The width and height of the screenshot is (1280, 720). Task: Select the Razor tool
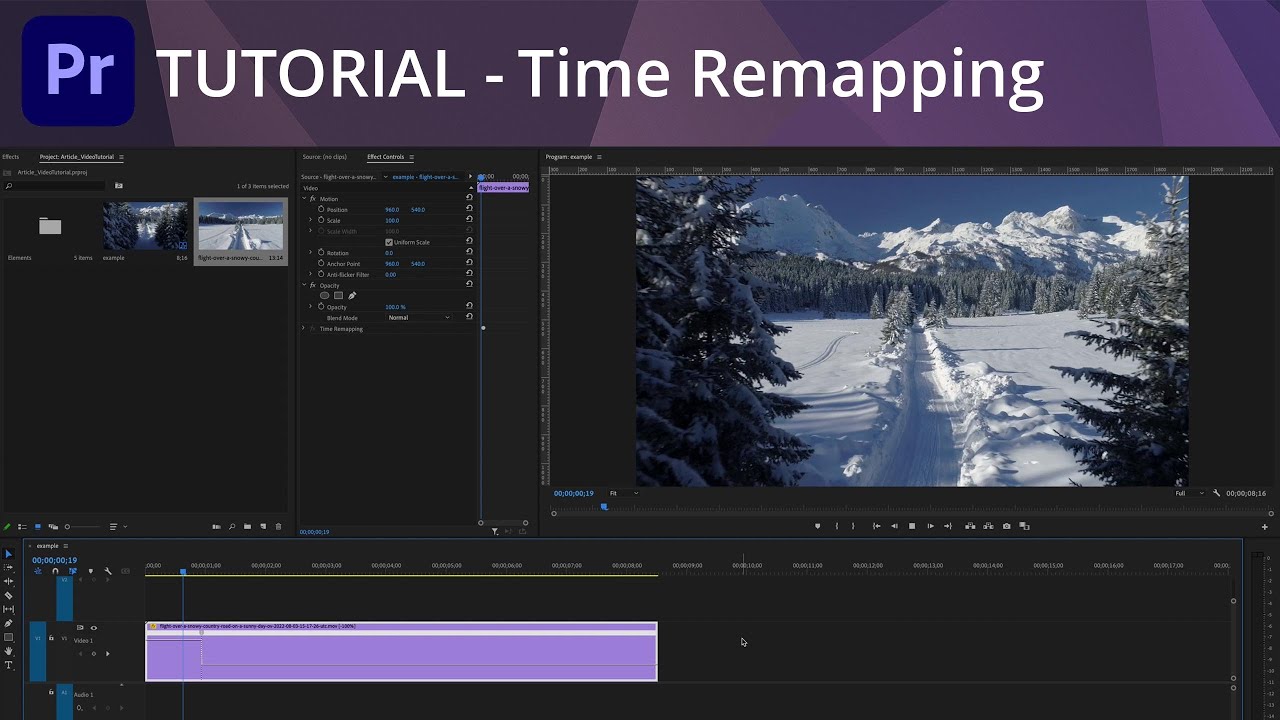pyautogui.click(x=9, y=595)
